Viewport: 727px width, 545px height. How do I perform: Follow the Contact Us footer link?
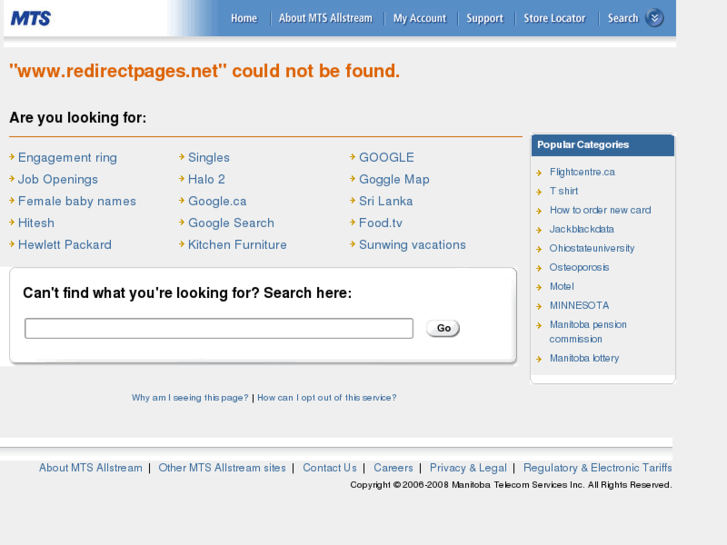[330, 468]
